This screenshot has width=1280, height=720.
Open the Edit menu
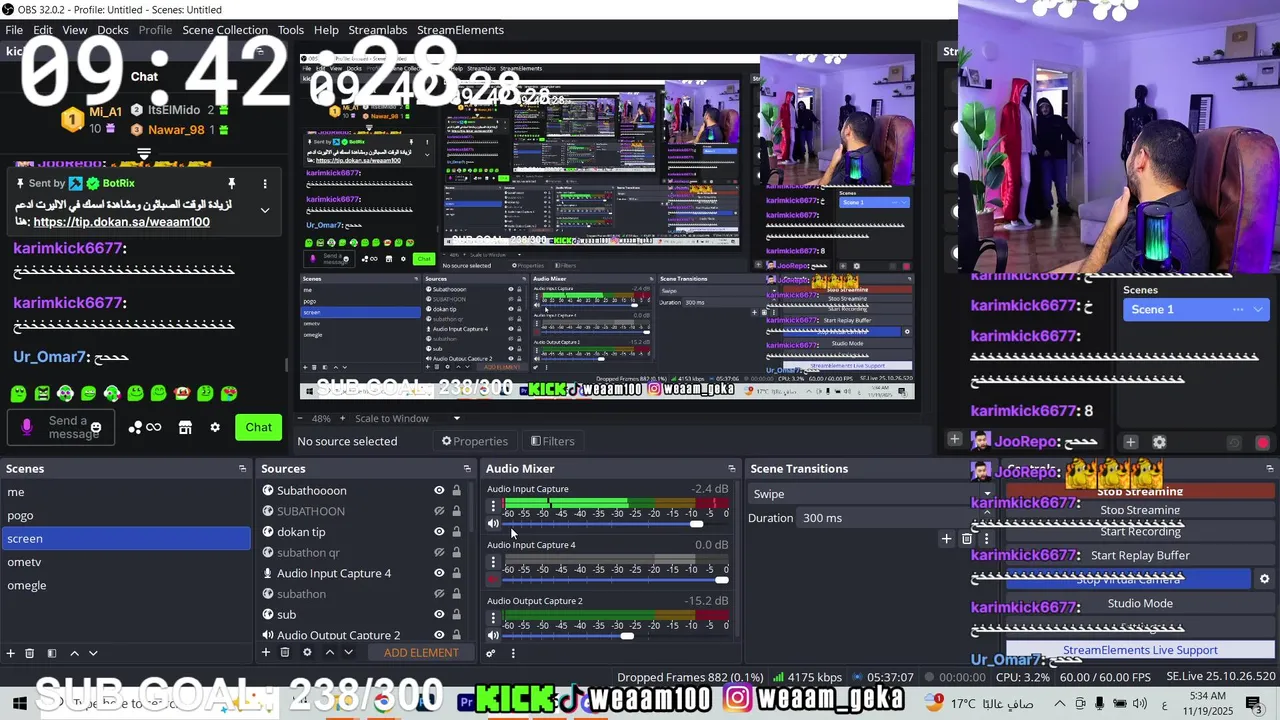(43, 30)
